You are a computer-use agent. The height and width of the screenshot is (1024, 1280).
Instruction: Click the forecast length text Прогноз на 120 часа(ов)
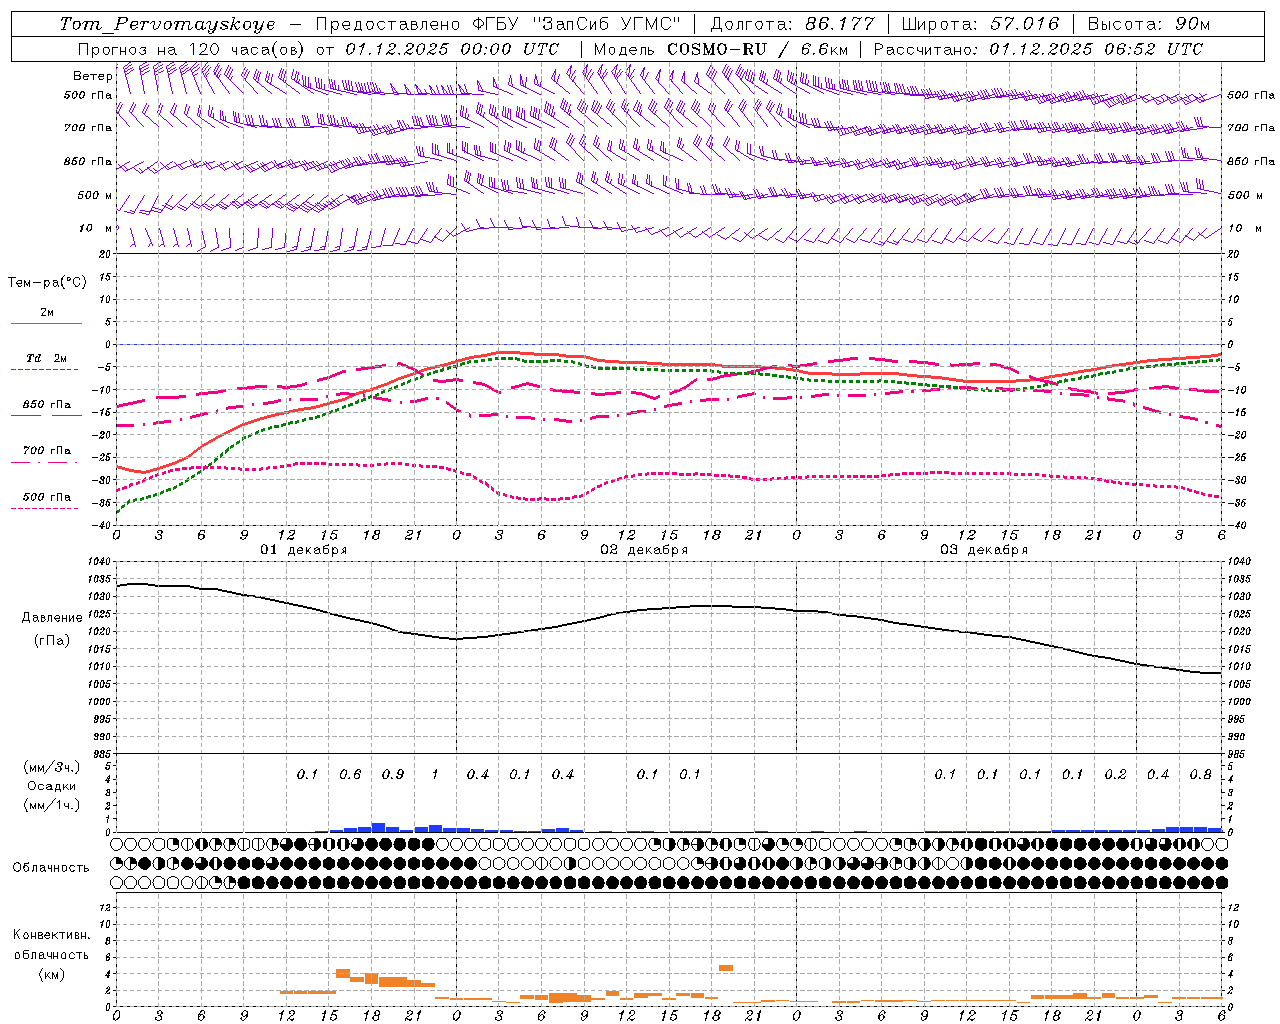click(192, 49)
